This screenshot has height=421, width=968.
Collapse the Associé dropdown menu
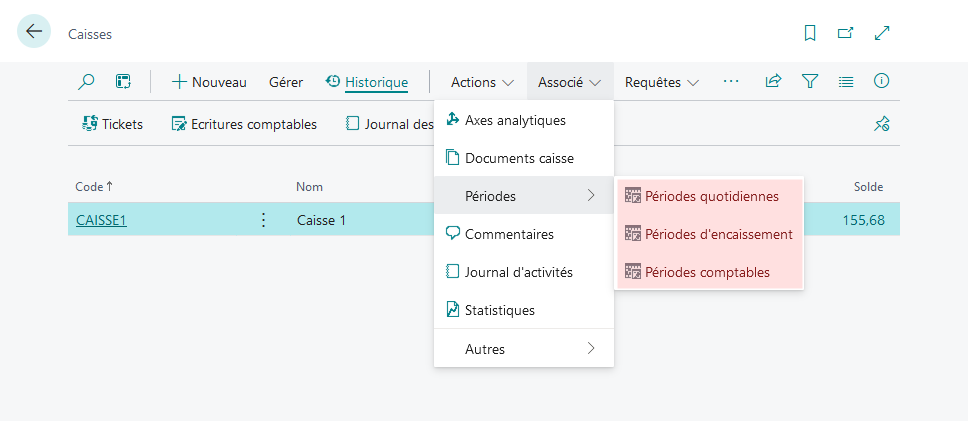(x=570, y=82)
